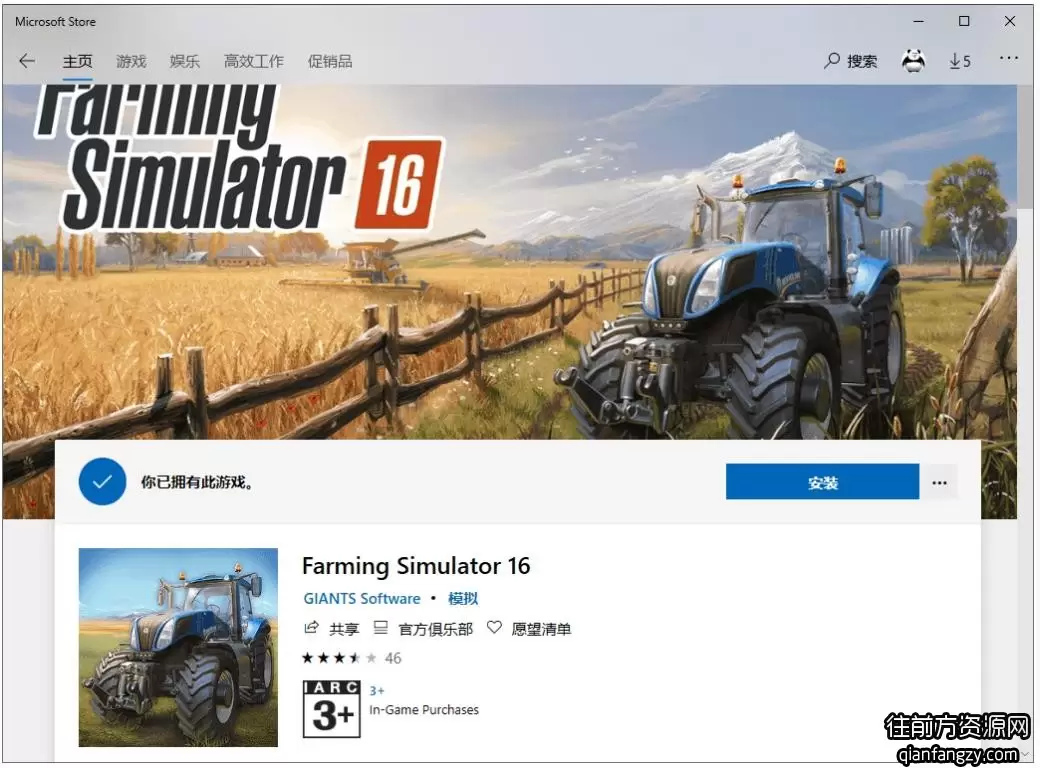Add the game to 愿望清单 via the heart icon

click(x=494, y=627)
